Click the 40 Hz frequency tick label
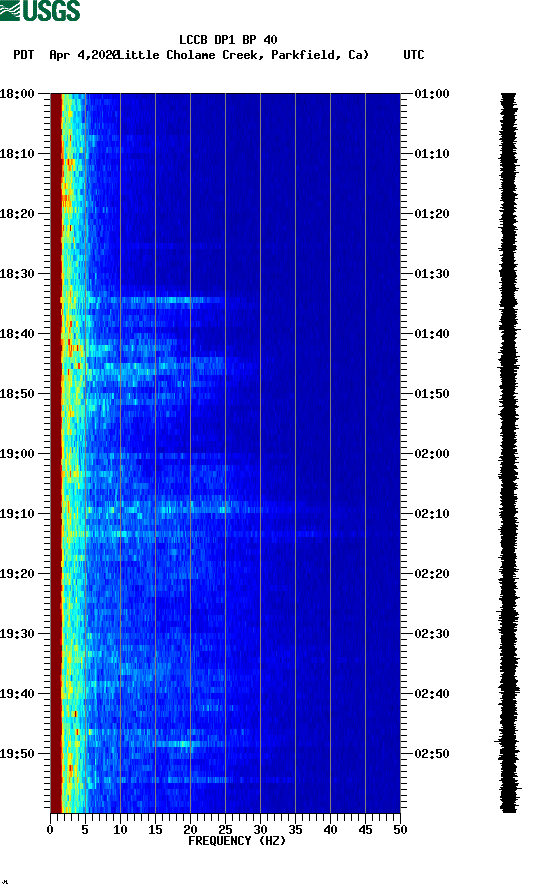552x893 pixels. [330, 830]
